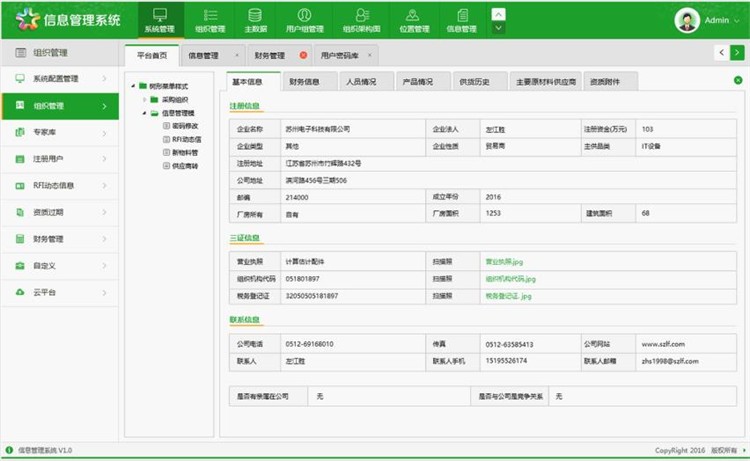This screenshot has height=461, width=750.
Task: Click the 资质过期 document icon
Action: point(20,212)
